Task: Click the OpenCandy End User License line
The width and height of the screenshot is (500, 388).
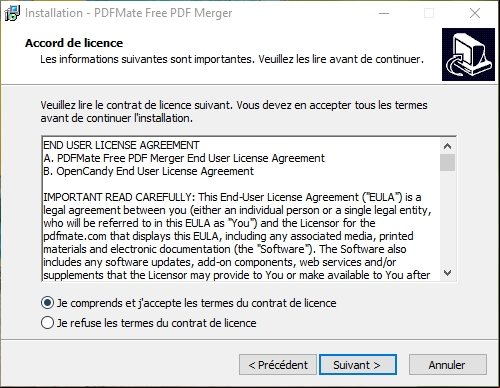Action: pyautogui.click(x=148, y=171)
